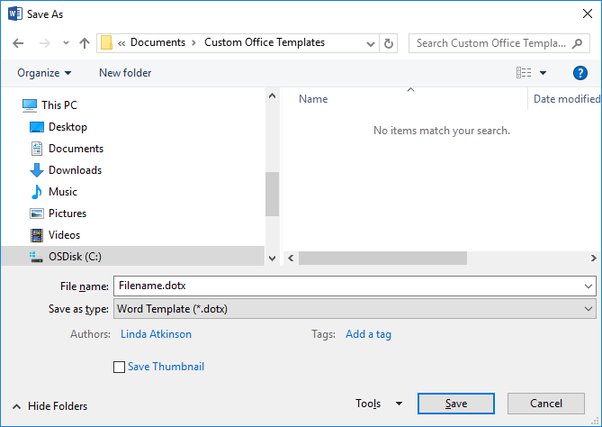Screen dimensions: 602x427
Task: Open the view options dropdown arrow
Action: [543, 73]
